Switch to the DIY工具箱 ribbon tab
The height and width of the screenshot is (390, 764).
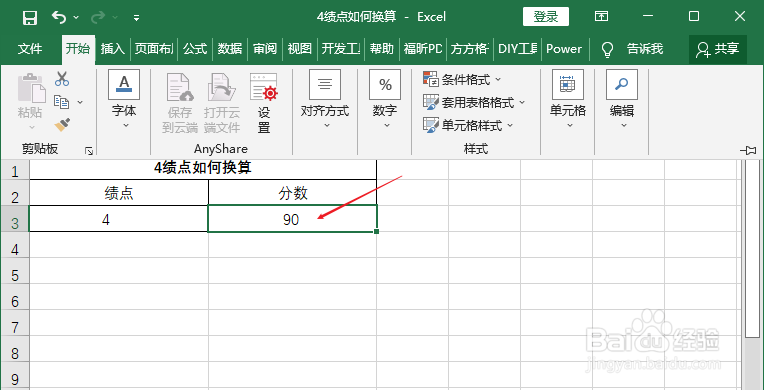click(517, 49)
